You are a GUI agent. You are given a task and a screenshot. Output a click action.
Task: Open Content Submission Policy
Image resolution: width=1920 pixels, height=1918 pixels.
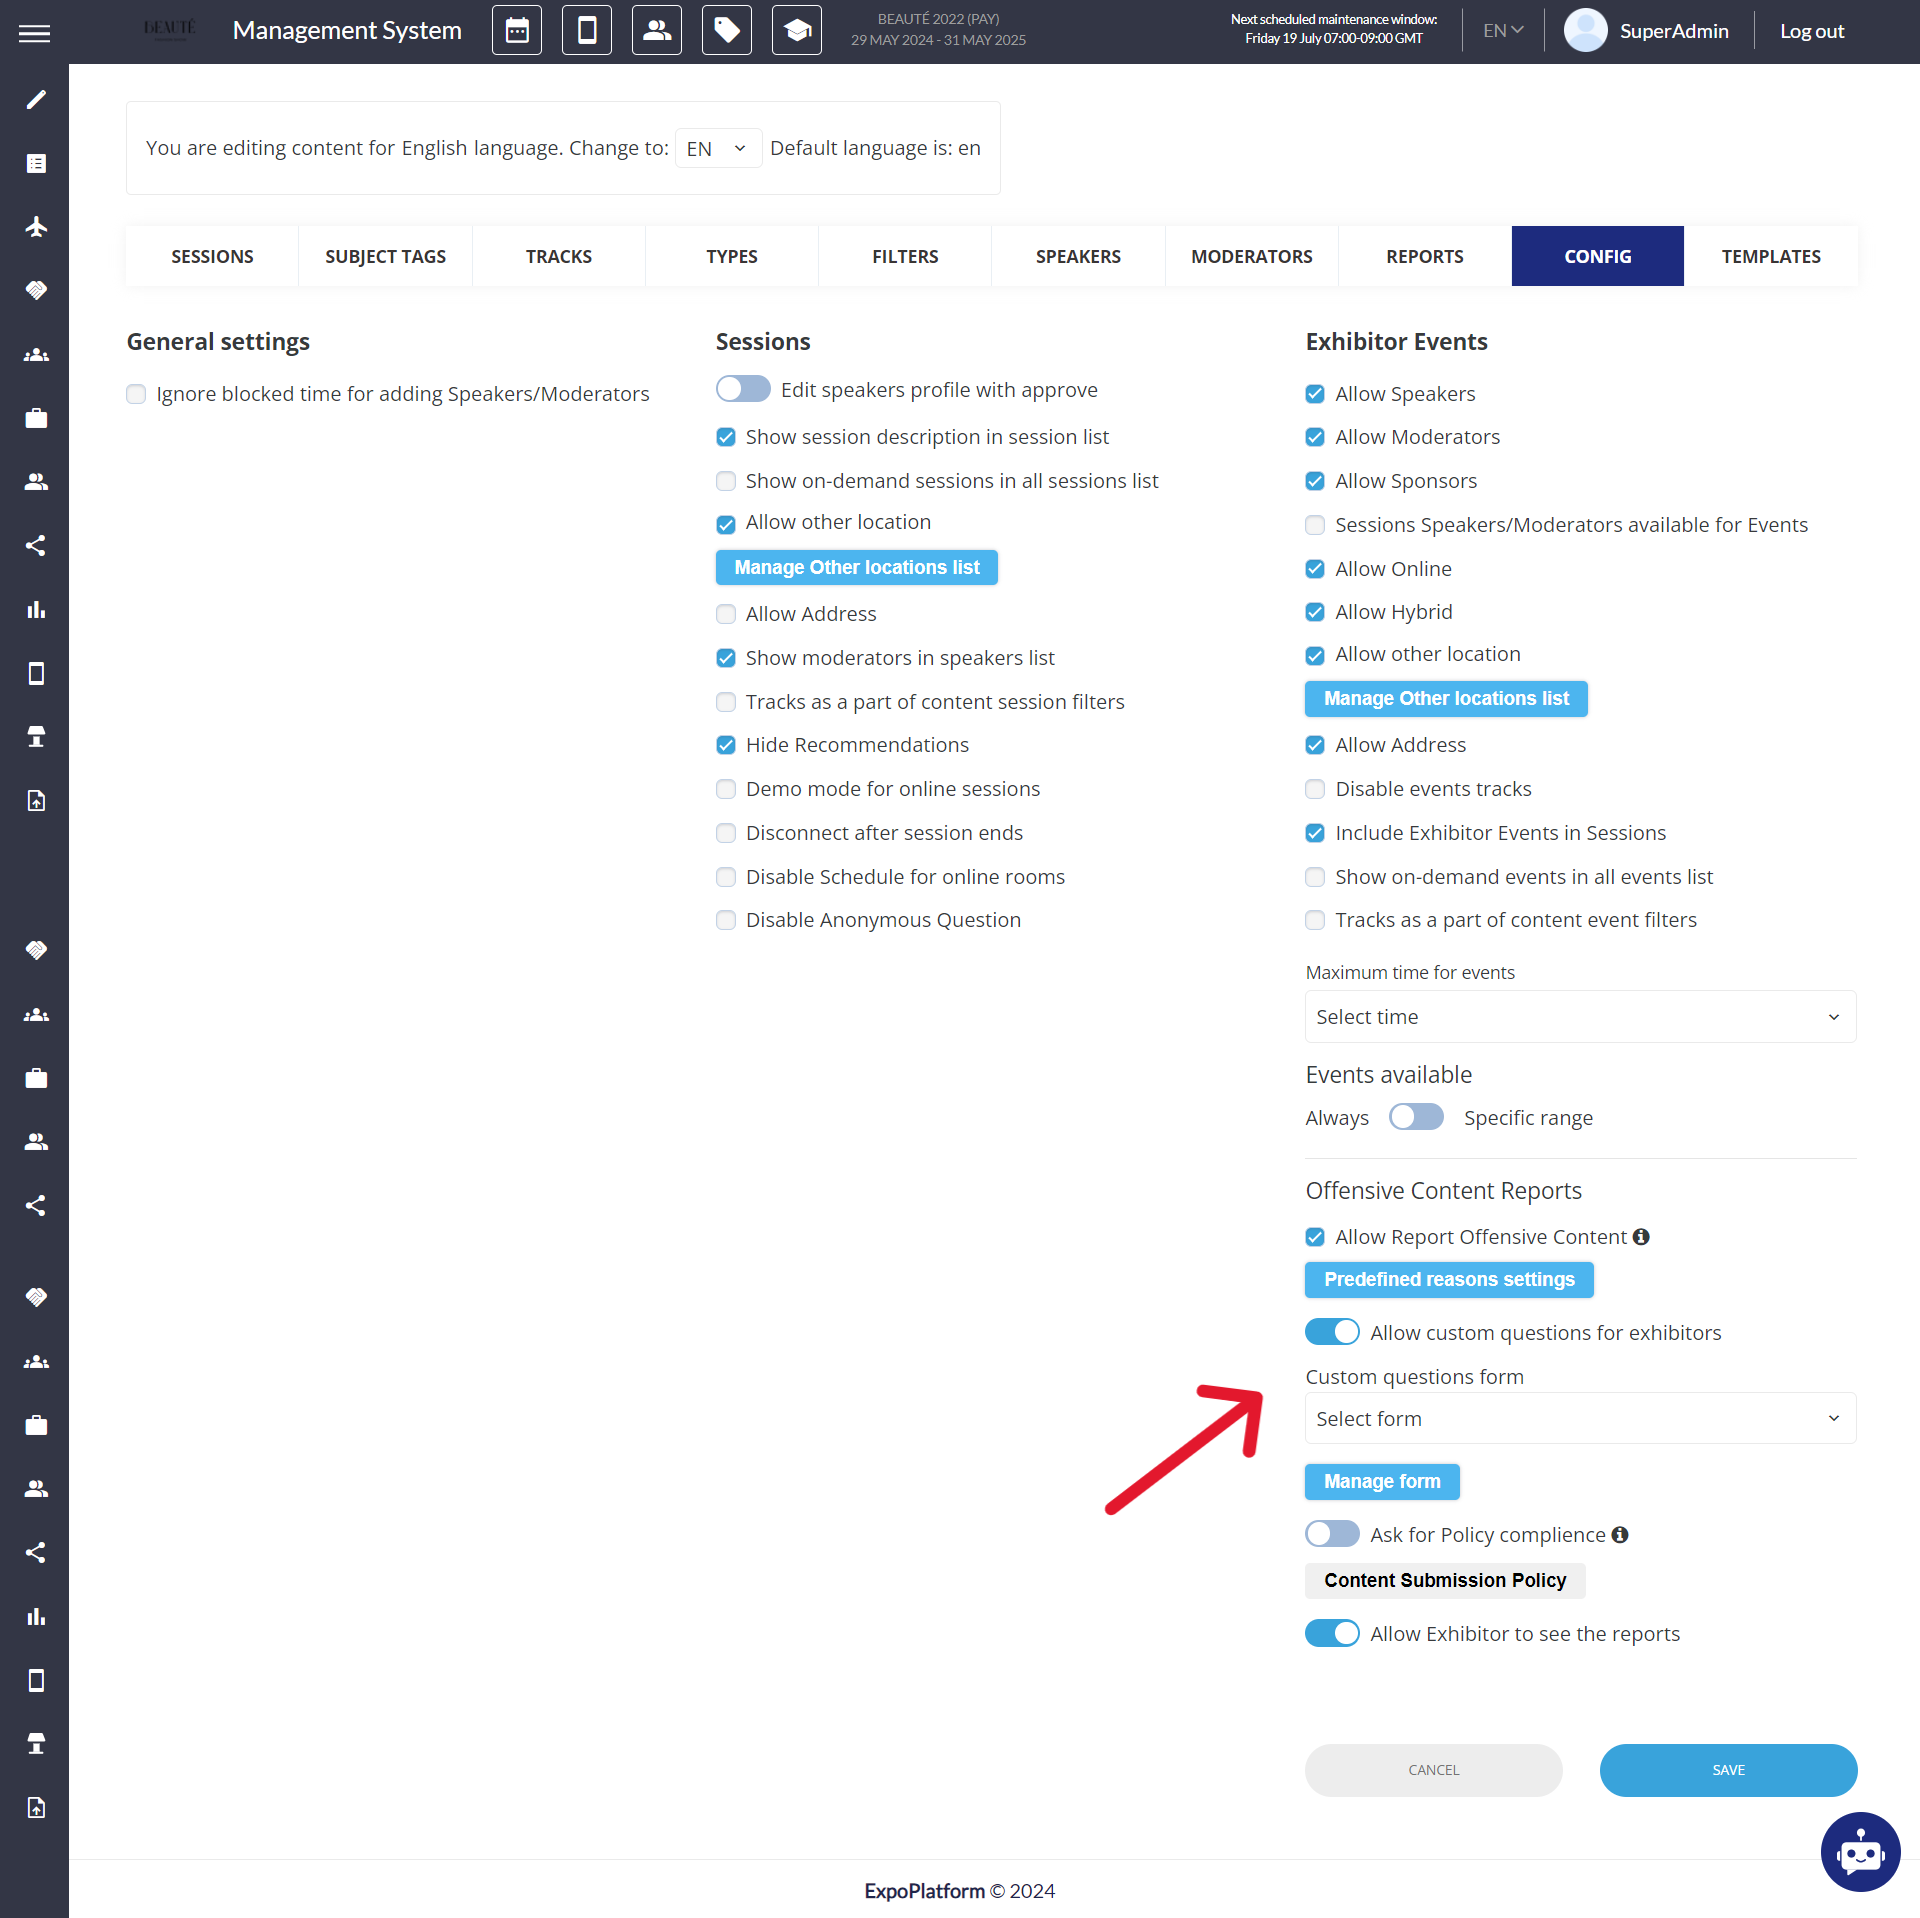pyautogui.click(x=1445, y=1580)
